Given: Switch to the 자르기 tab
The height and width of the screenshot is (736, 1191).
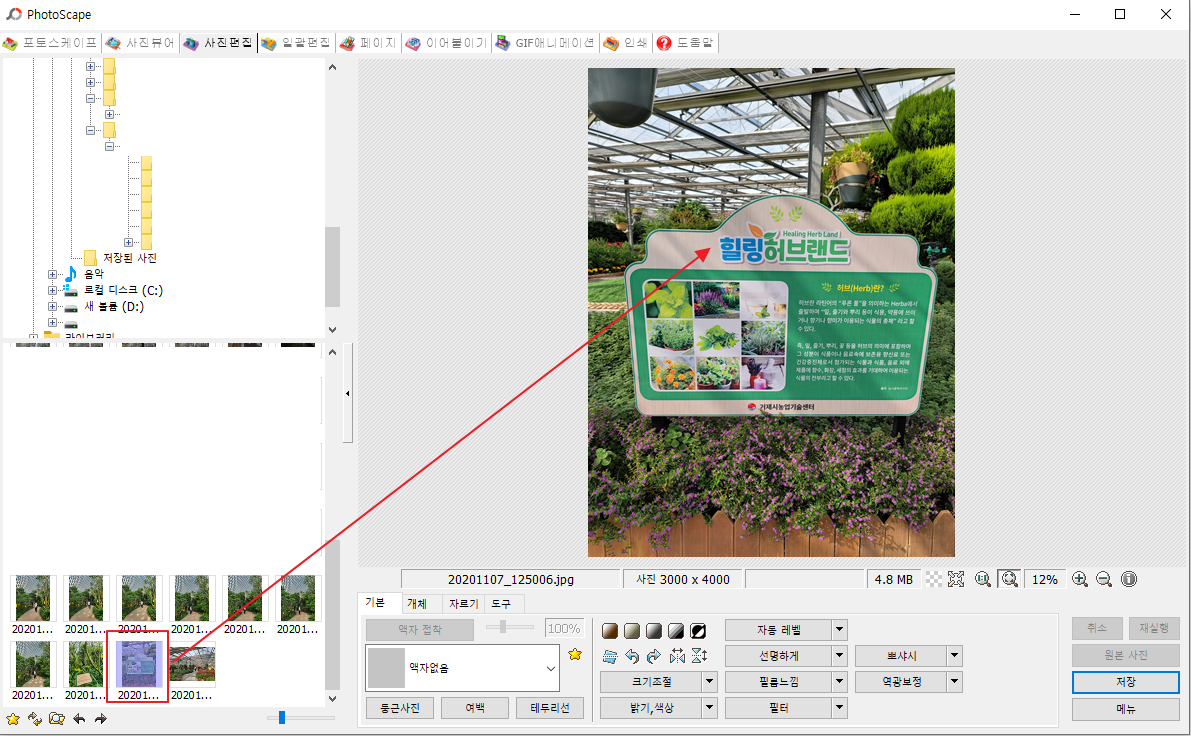Looking at the screenshot, I should pos(463,604).
